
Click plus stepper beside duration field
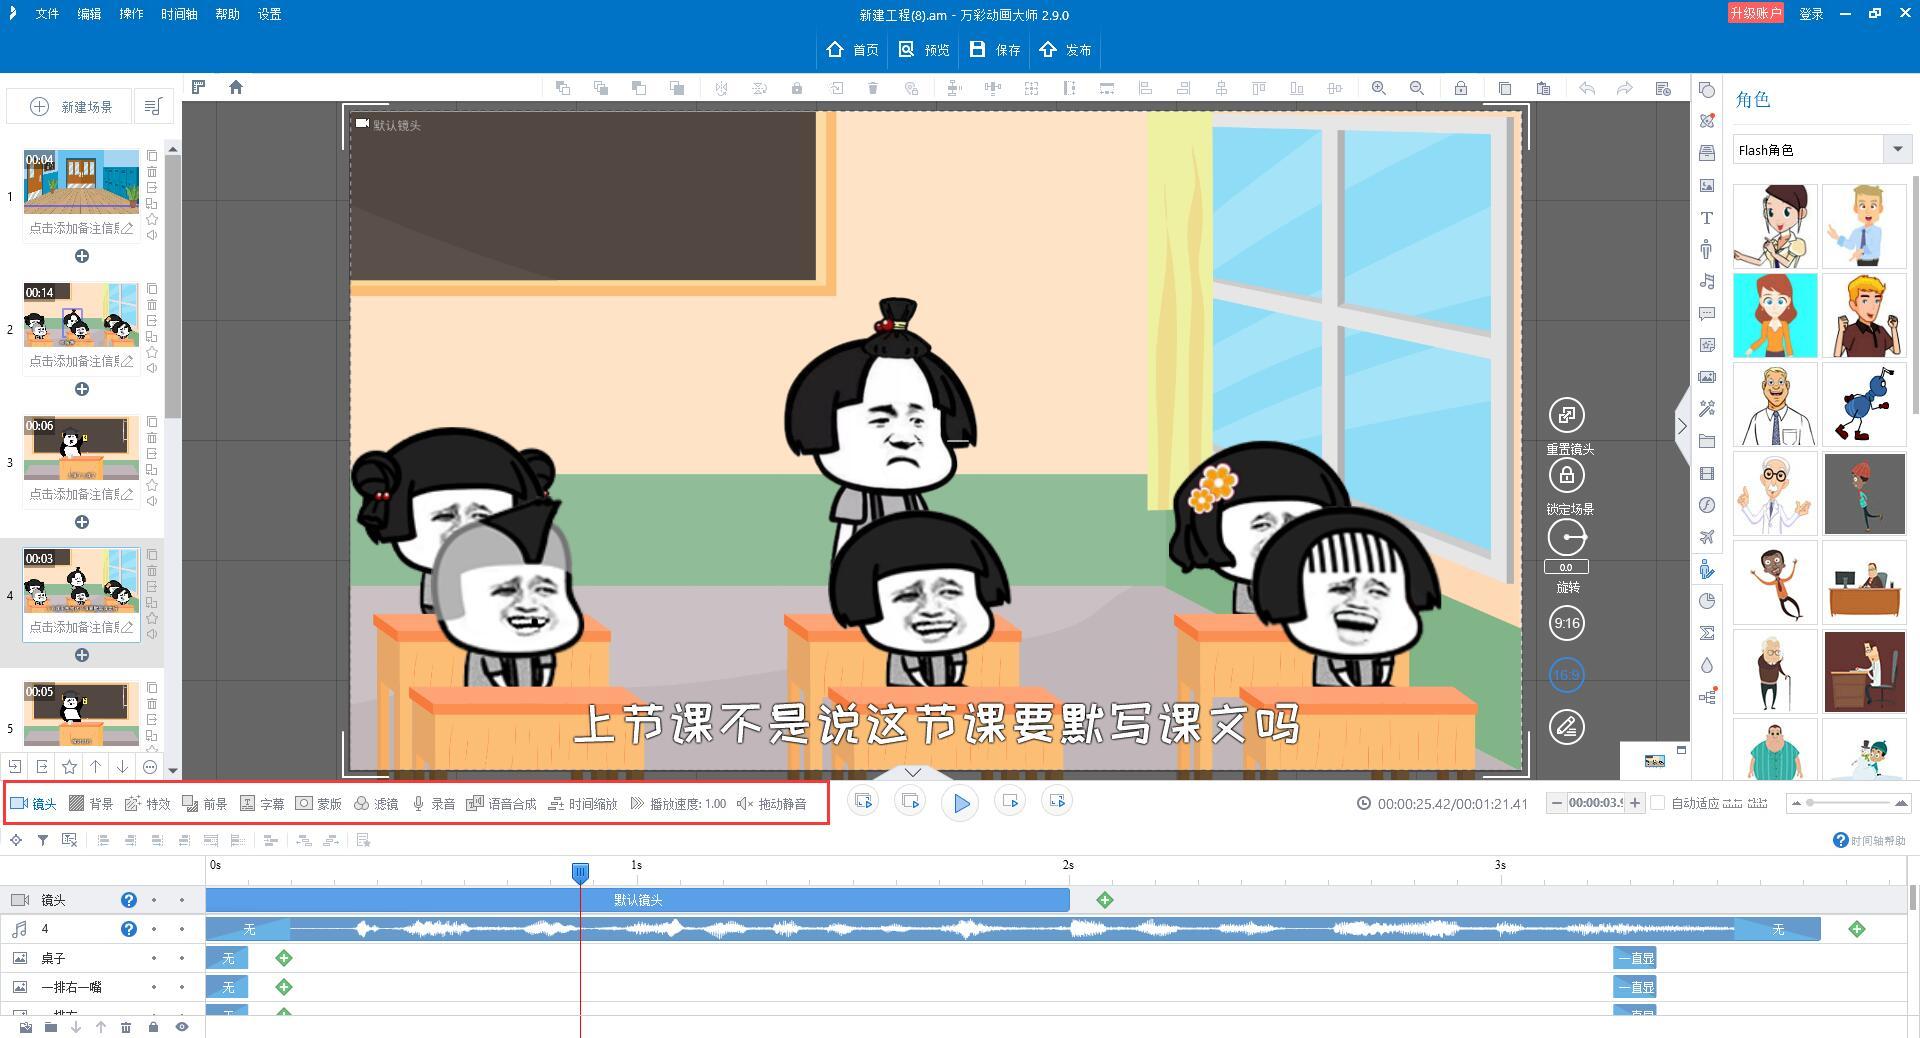[x=1634, y=803]
